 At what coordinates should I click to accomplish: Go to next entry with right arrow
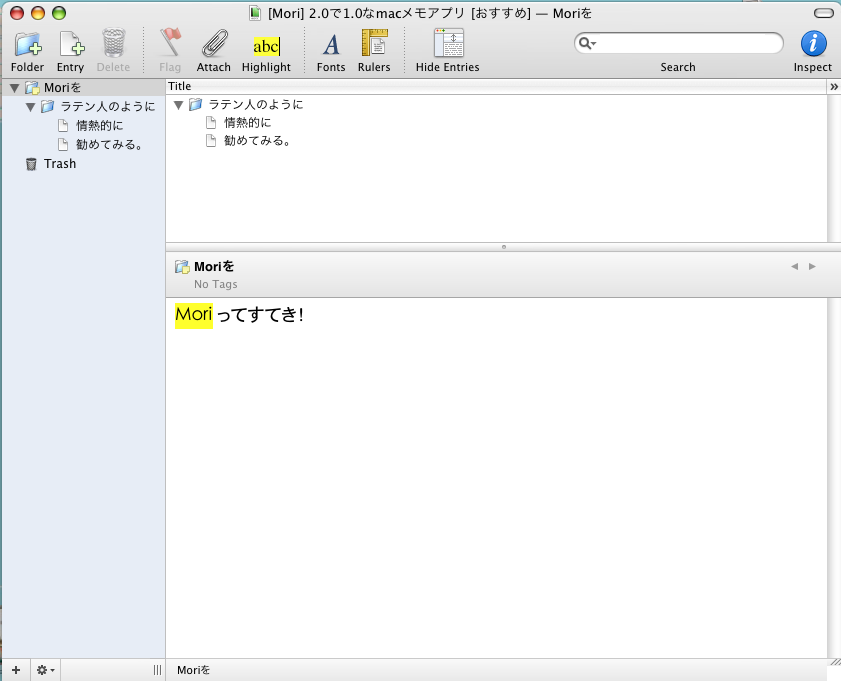click(x=812, y=266)
